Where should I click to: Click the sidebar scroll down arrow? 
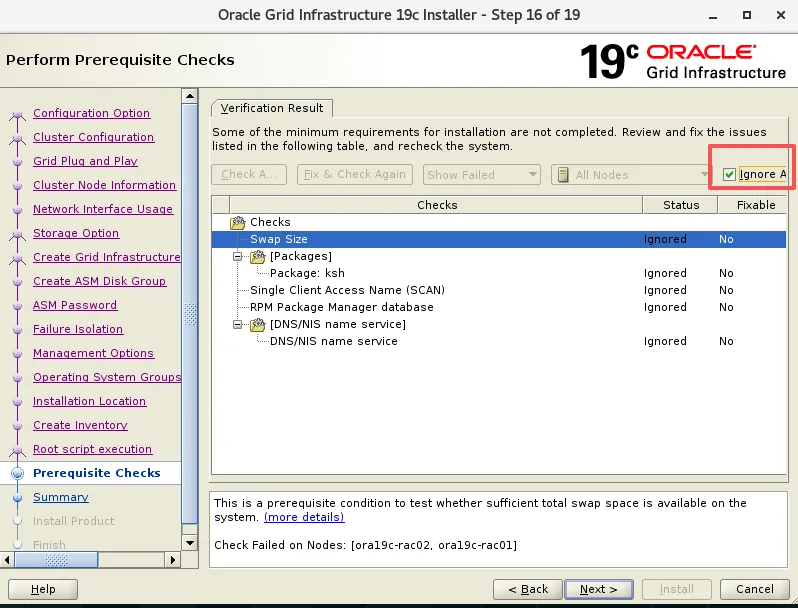[190, 543]
